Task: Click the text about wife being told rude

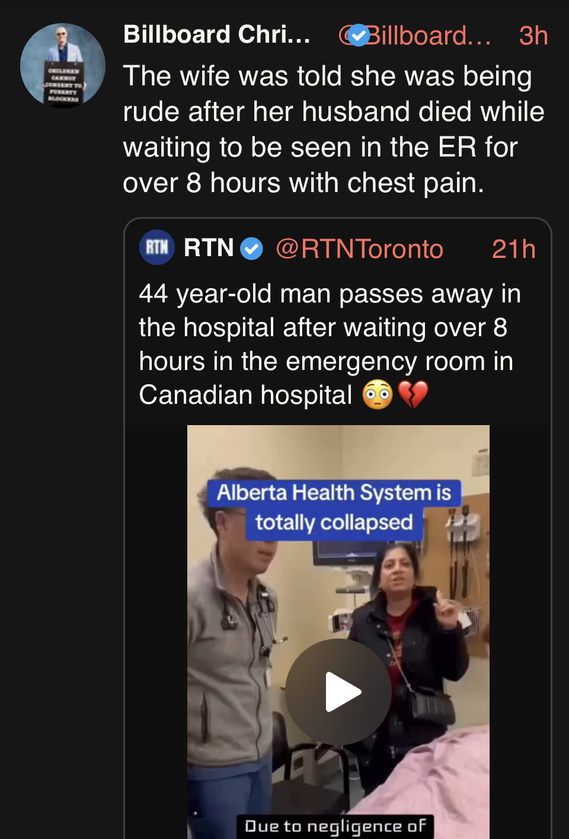Action: coord(333,129)
